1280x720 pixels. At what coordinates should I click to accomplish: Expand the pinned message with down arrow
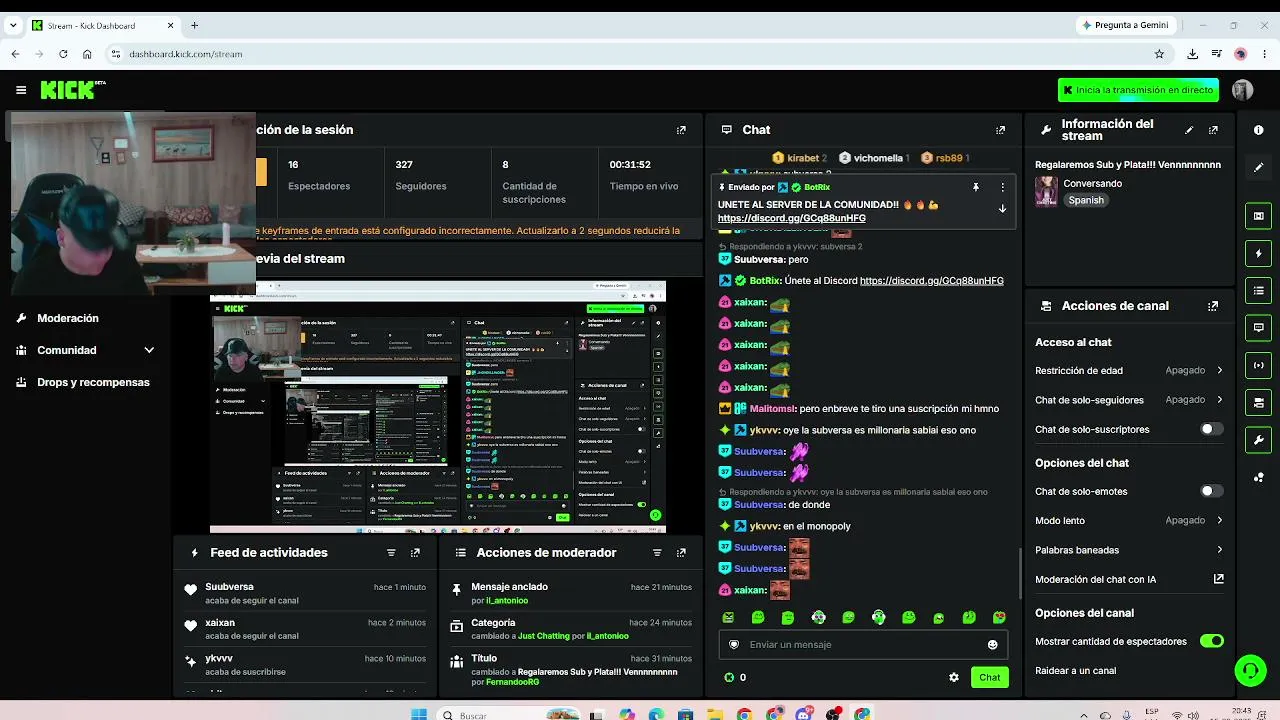click(x=1002, y=209)
